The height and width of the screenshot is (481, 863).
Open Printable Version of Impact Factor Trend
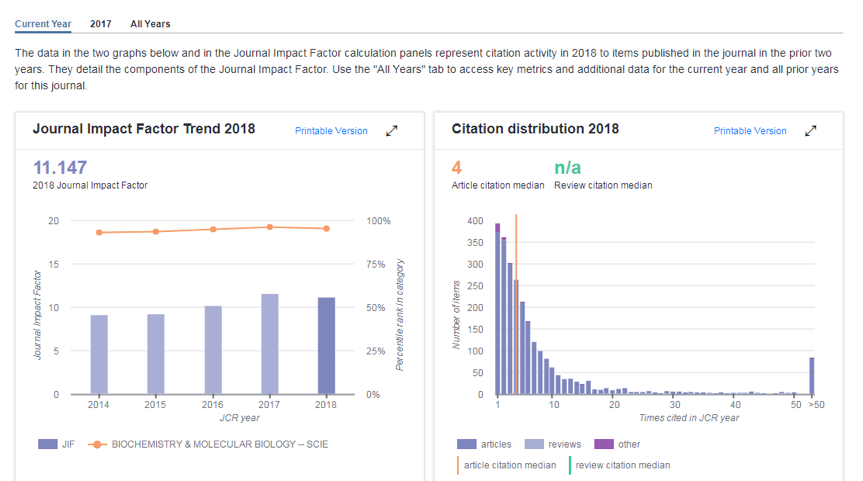(x=331, y=131)
